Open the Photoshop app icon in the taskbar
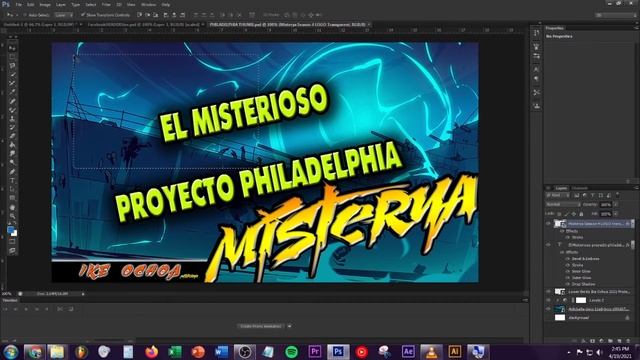This screenshot has height=360, width=640. [x=338, y=351]
